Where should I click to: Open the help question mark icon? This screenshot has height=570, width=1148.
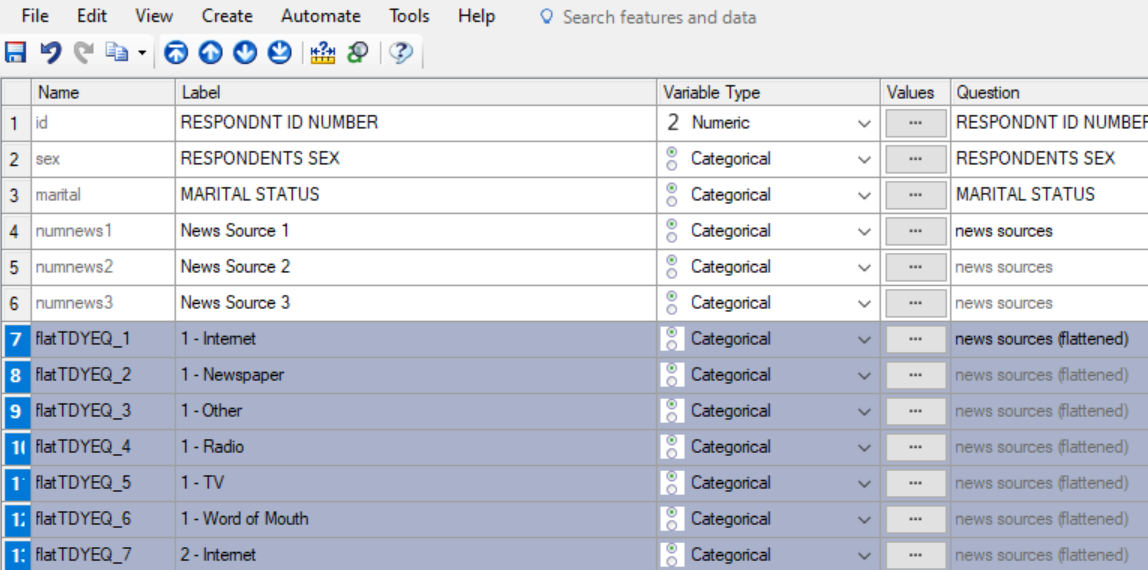point(401,53)
